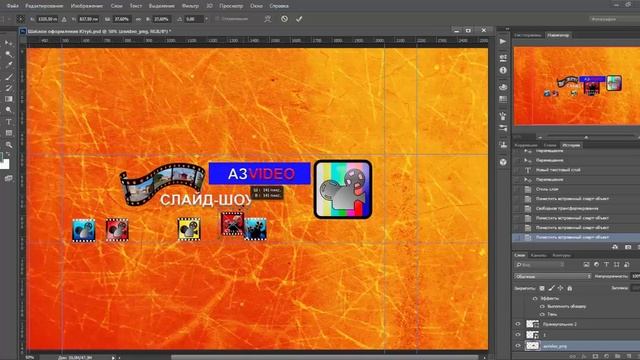
Task: Hide the Прямоугольник 2 layer
Action: pyautogui.click(x=518, y=324)
